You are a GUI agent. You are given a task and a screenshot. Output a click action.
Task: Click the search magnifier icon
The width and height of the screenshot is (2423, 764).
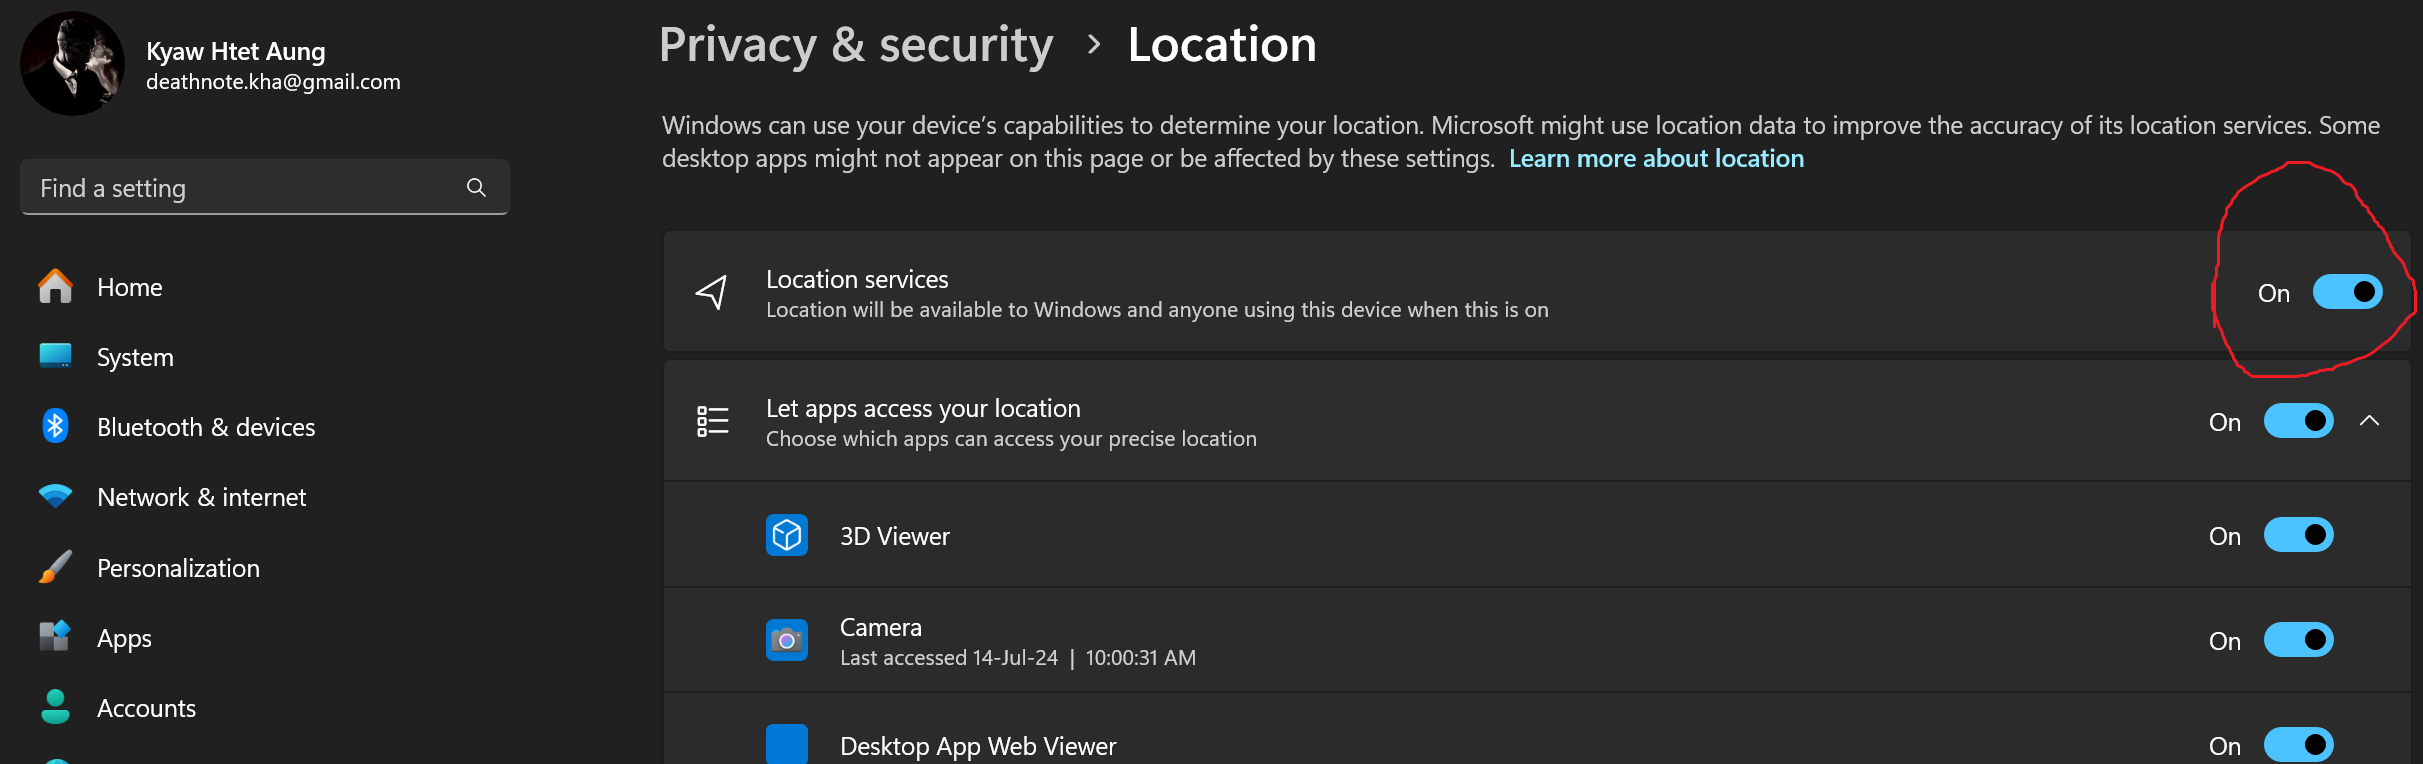[476, 188]
